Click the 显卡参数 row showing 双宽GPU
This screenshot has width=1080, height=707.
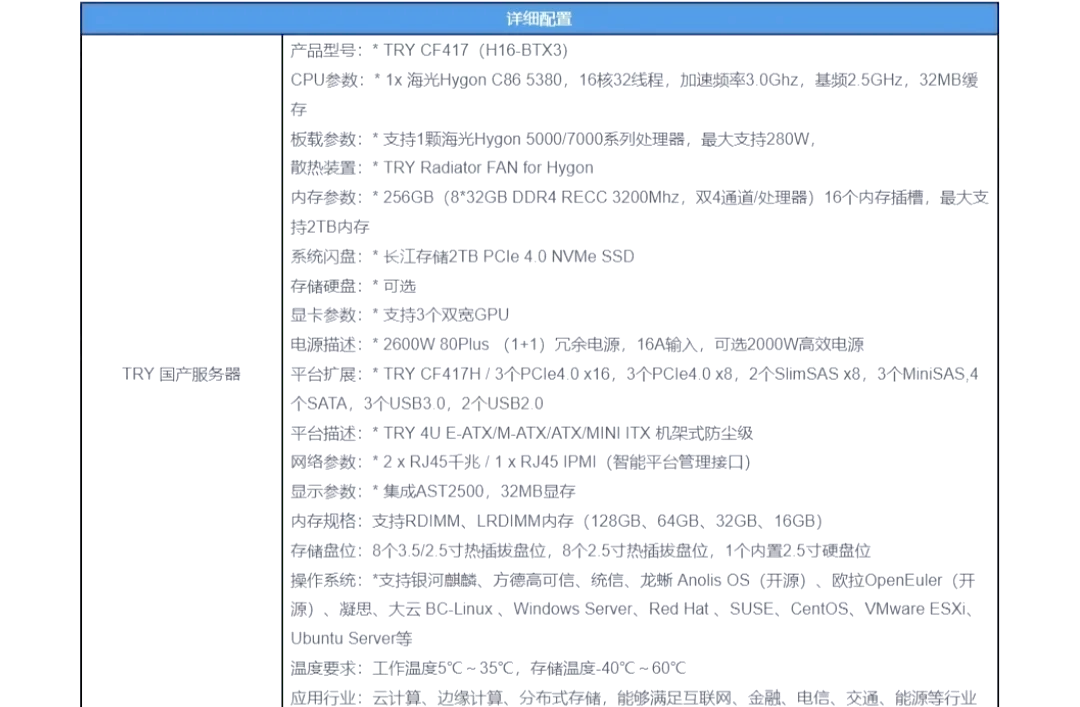point(400,314)
